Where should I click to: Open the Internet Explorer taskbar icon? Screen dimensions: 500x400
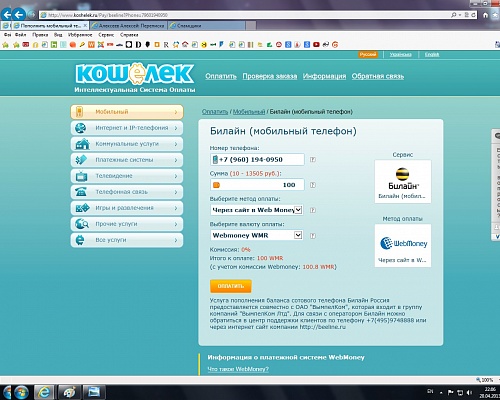(x=44, y=392)
